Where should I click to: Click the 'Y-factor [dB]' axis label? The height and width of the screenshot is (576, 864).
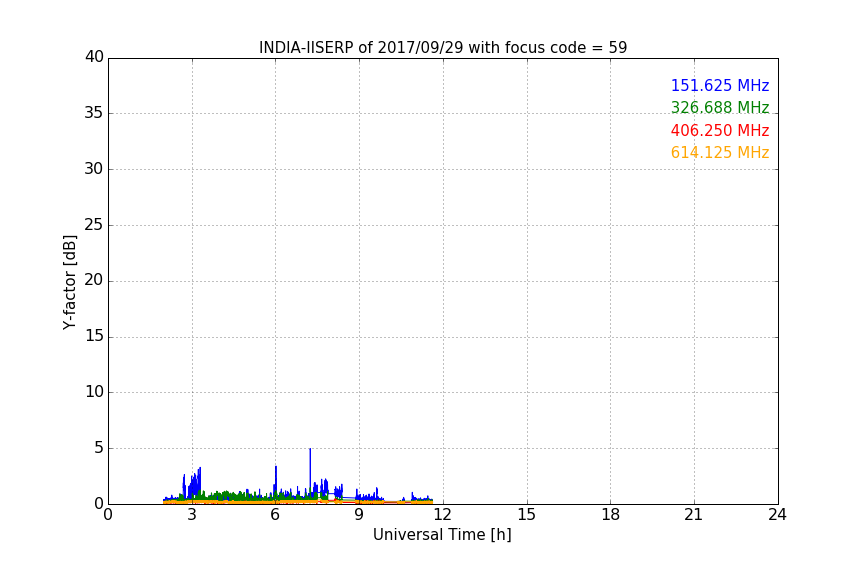tap(69, 282)
